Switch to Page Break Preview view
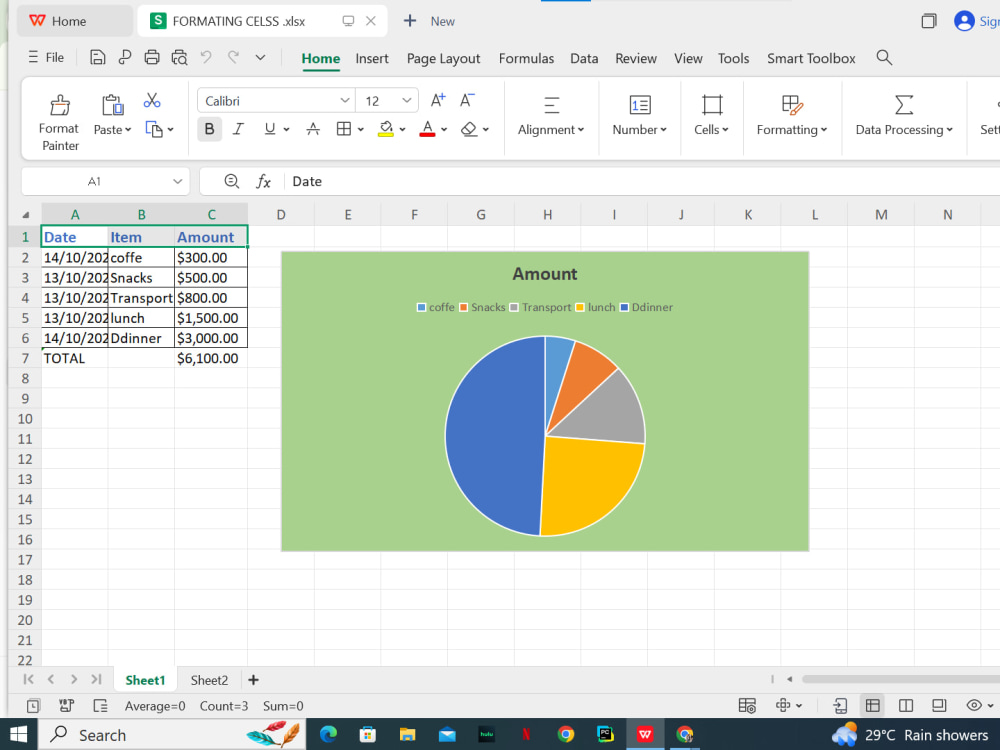Viewport: 1000px width, 750px height. tap(906, 705)
